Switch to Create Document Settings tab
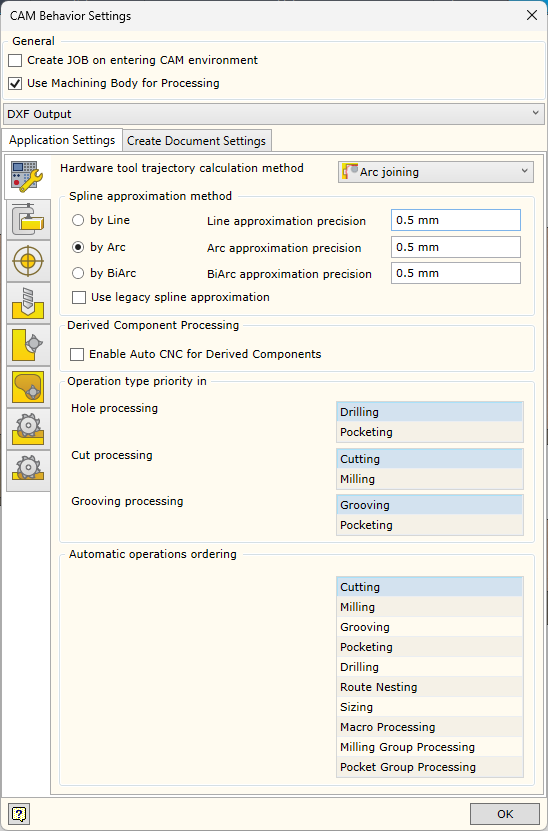 click(x=197, y=141)
